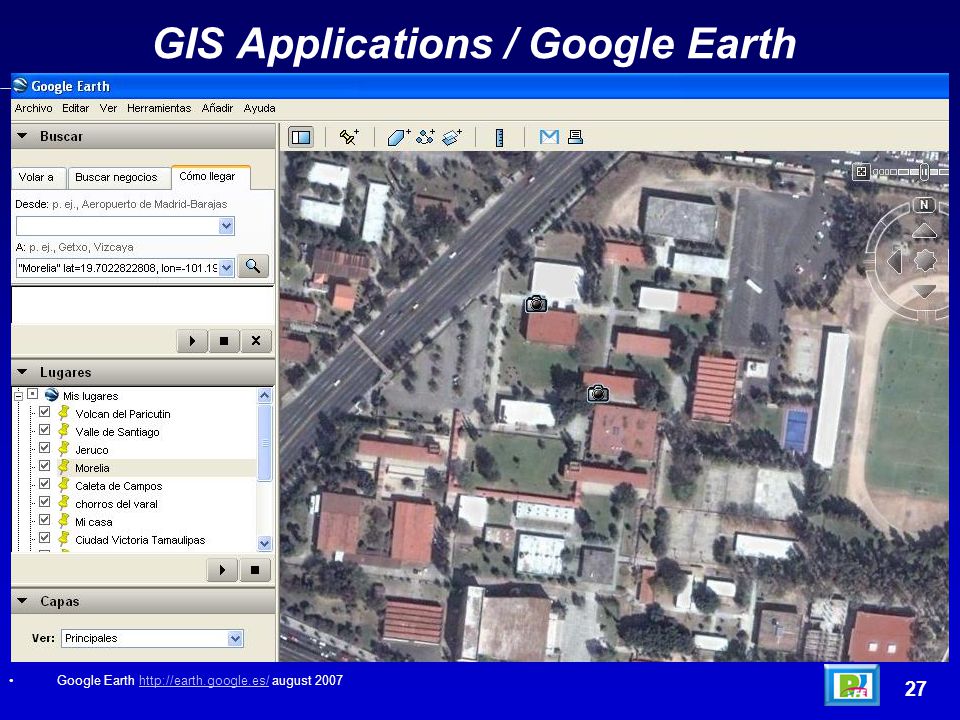Select the add path tool
This screenshot has width=960, height=720.
(x=426, y=137)
